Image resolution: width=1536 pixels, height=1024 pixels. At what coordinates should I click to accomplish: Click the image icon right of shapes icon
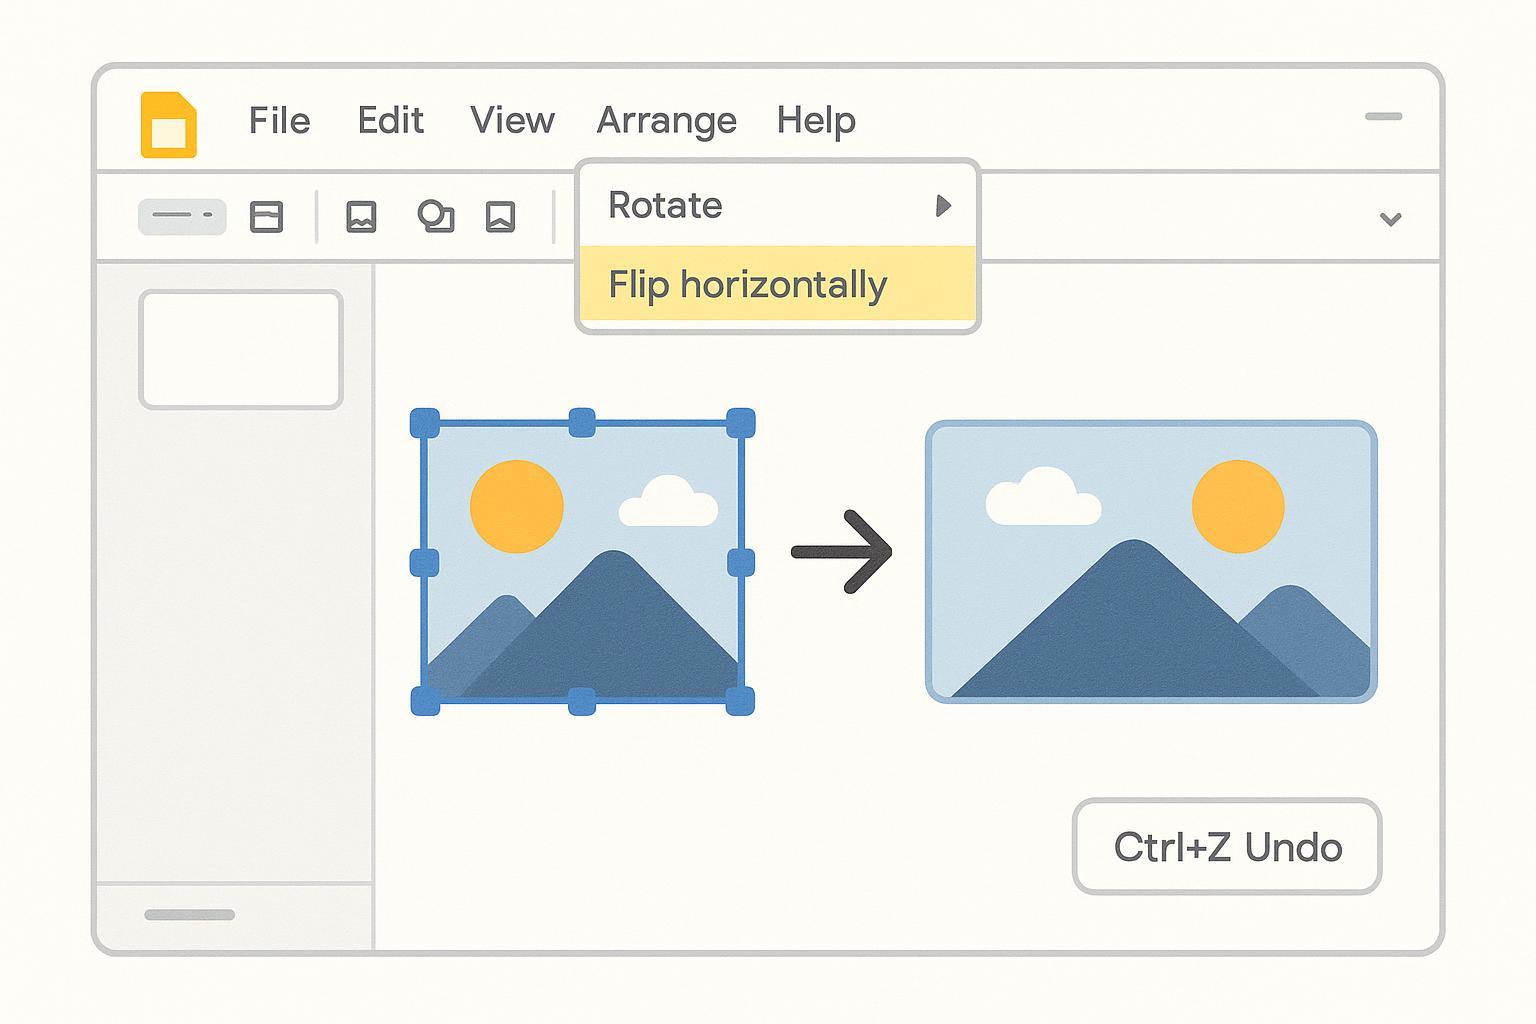500,217
